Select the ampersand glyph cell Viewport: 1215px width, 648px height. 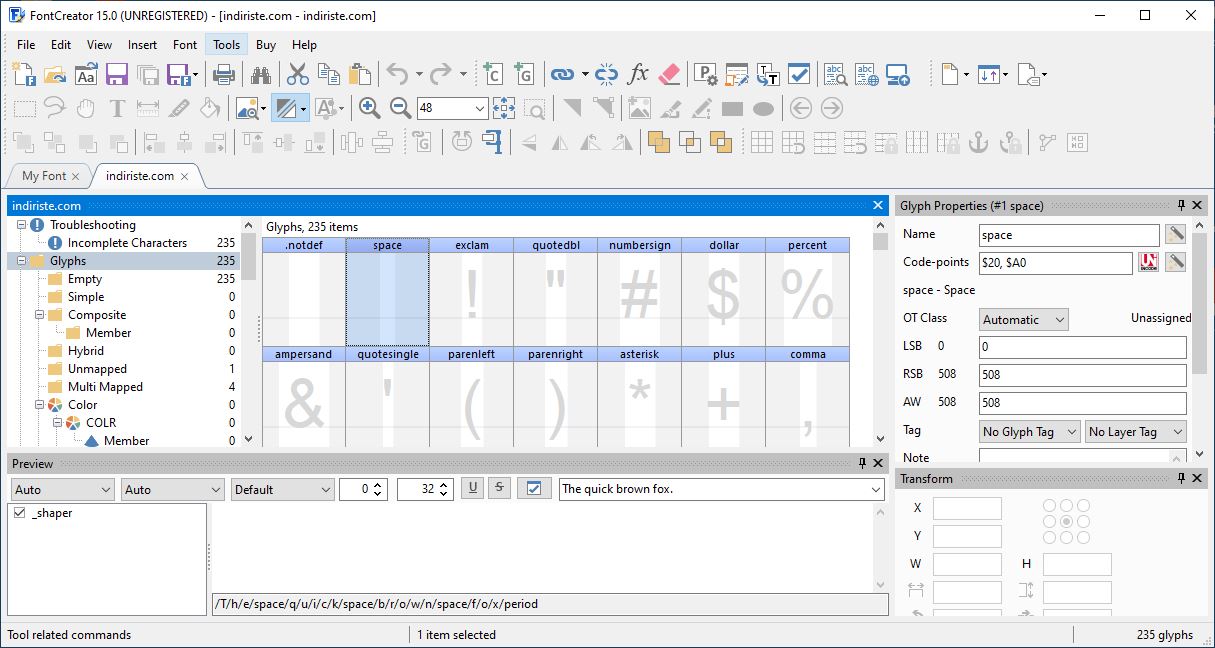(304, 397)
